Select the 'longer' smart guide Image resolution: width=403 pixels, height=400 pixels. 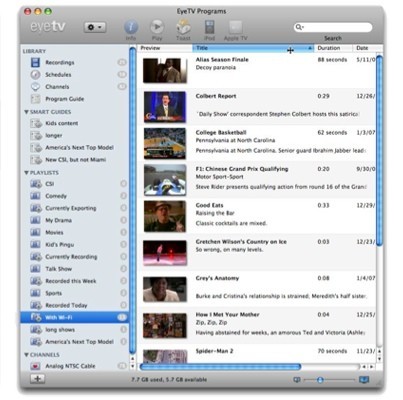coord(54,135)
